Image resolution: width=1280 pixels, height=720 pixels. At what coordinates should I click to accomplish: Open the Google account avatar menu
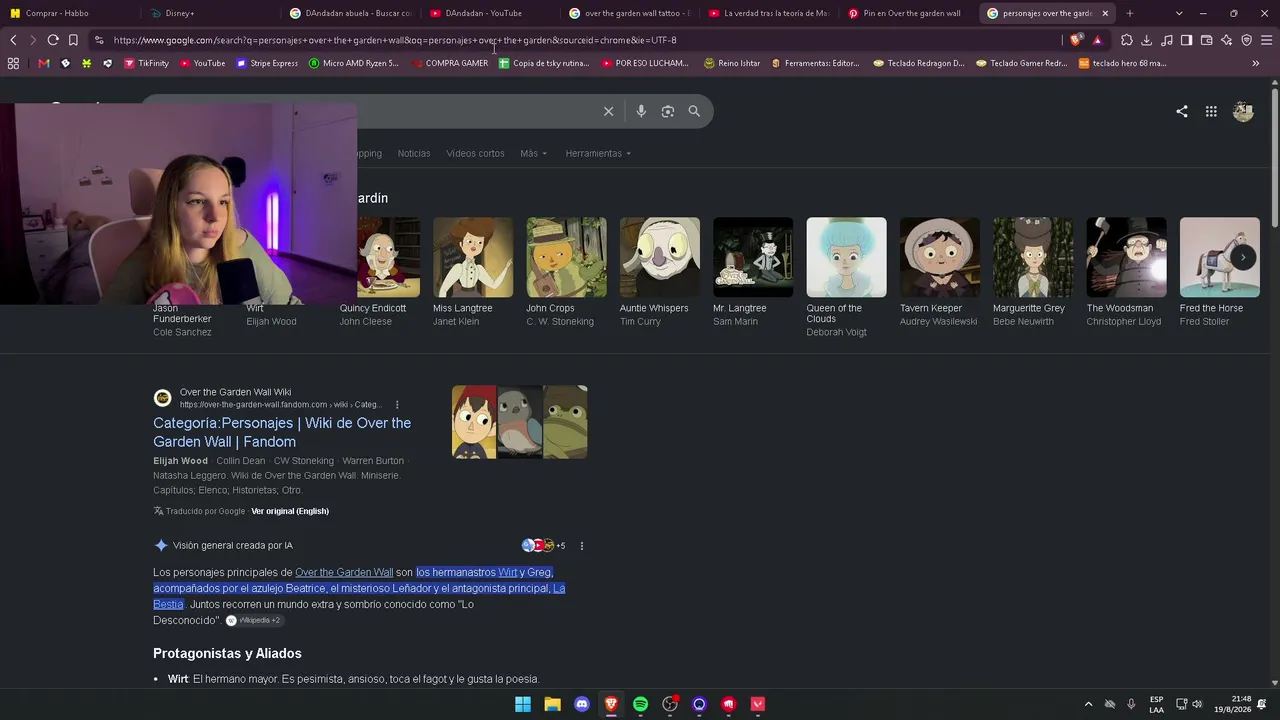coord(1243,111)
